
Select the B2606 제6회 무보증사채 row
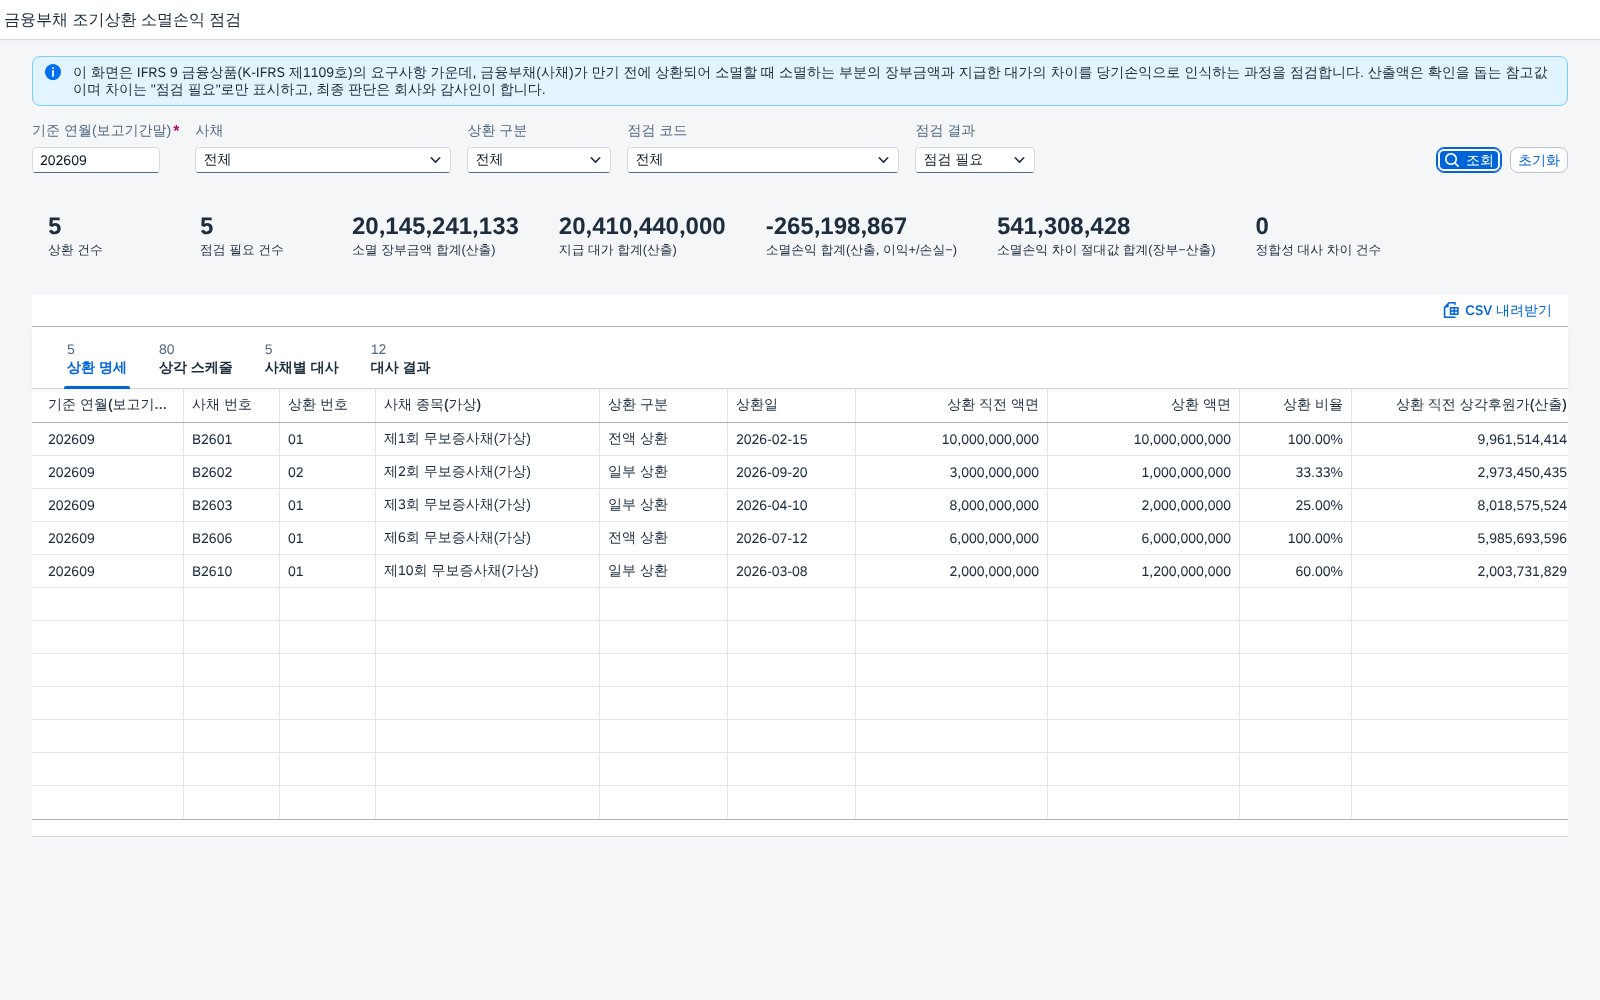click(800, 538)
